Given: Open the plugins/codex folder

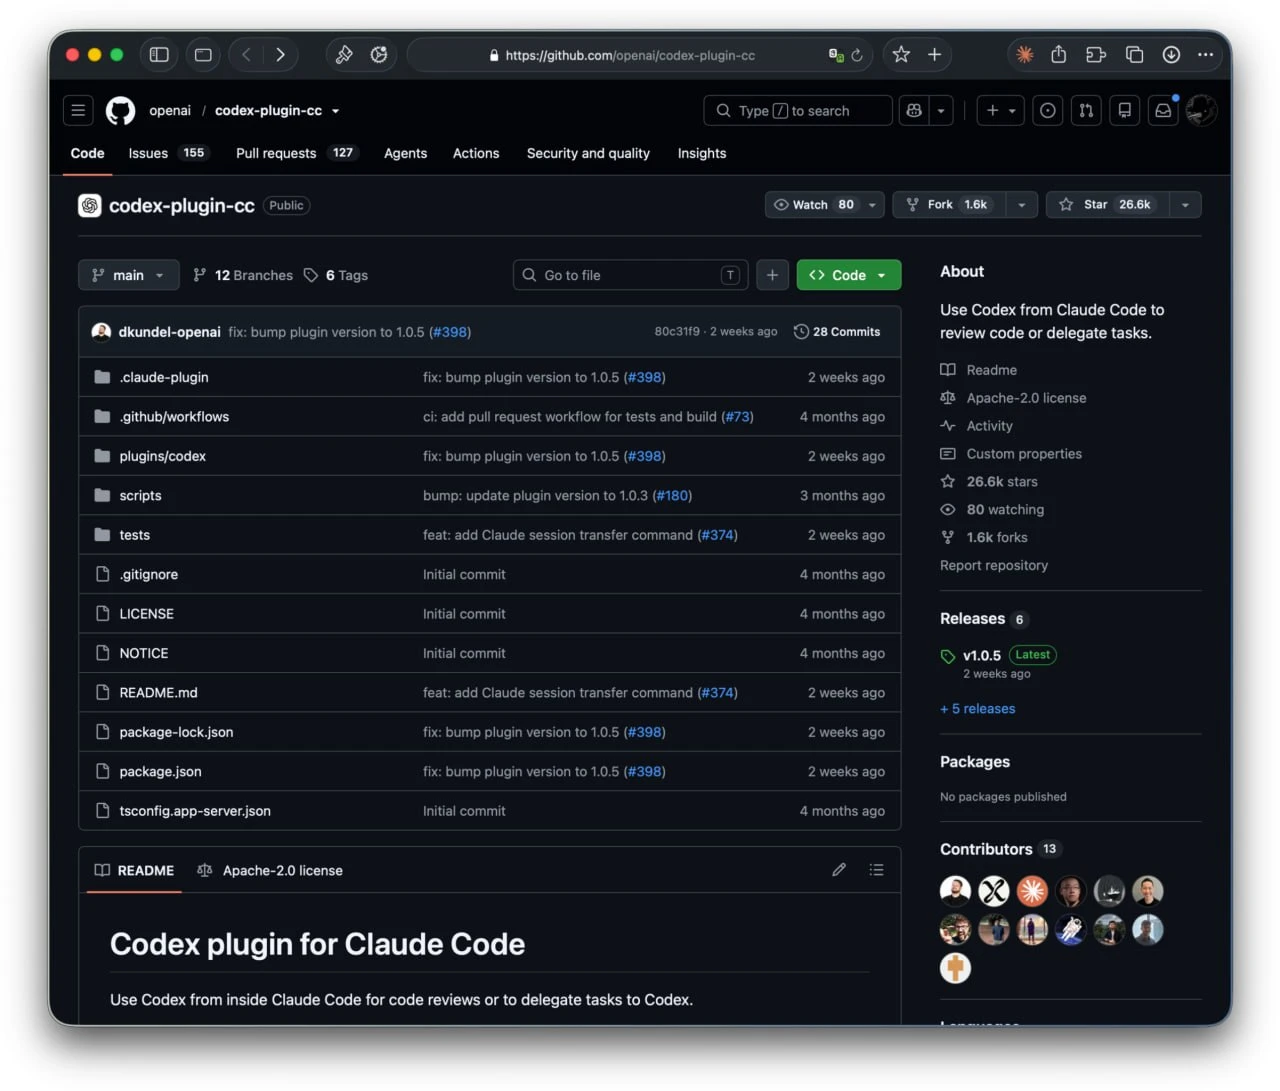Looking at the screenshot, I should (162, 456).
